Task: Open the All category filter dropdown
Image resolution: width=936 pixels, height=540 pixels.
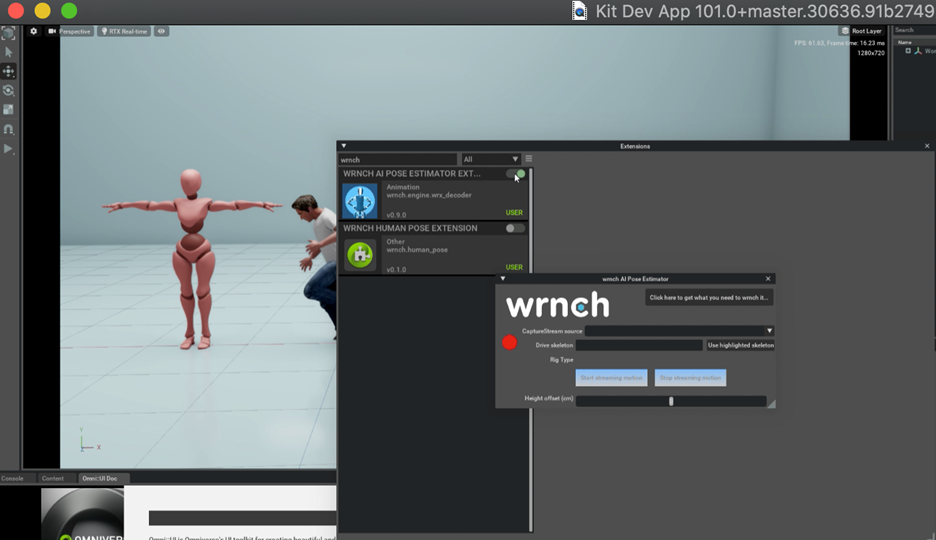Action: pos(490,159)
